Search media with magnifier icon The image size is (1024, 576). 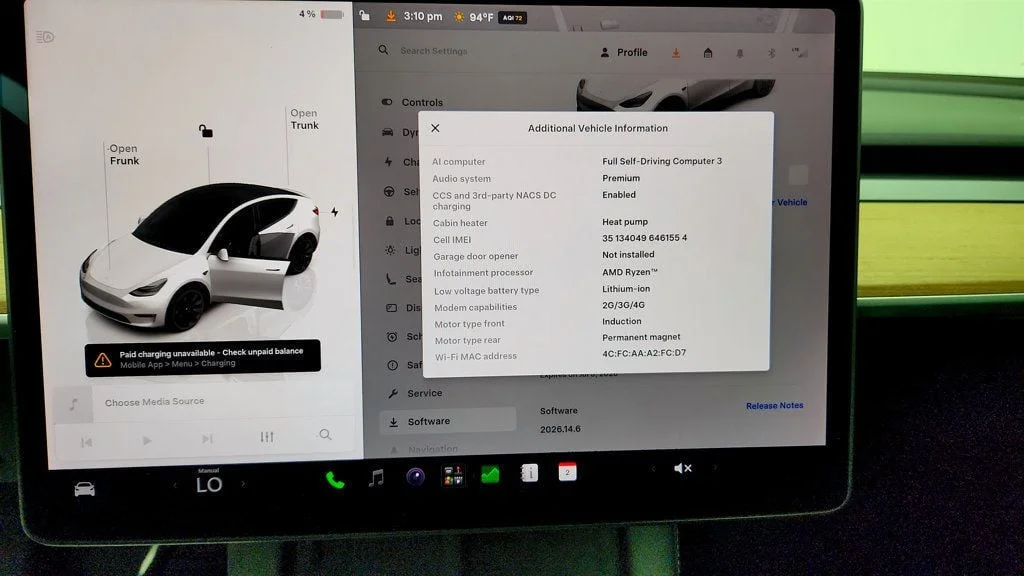[325, 434]
